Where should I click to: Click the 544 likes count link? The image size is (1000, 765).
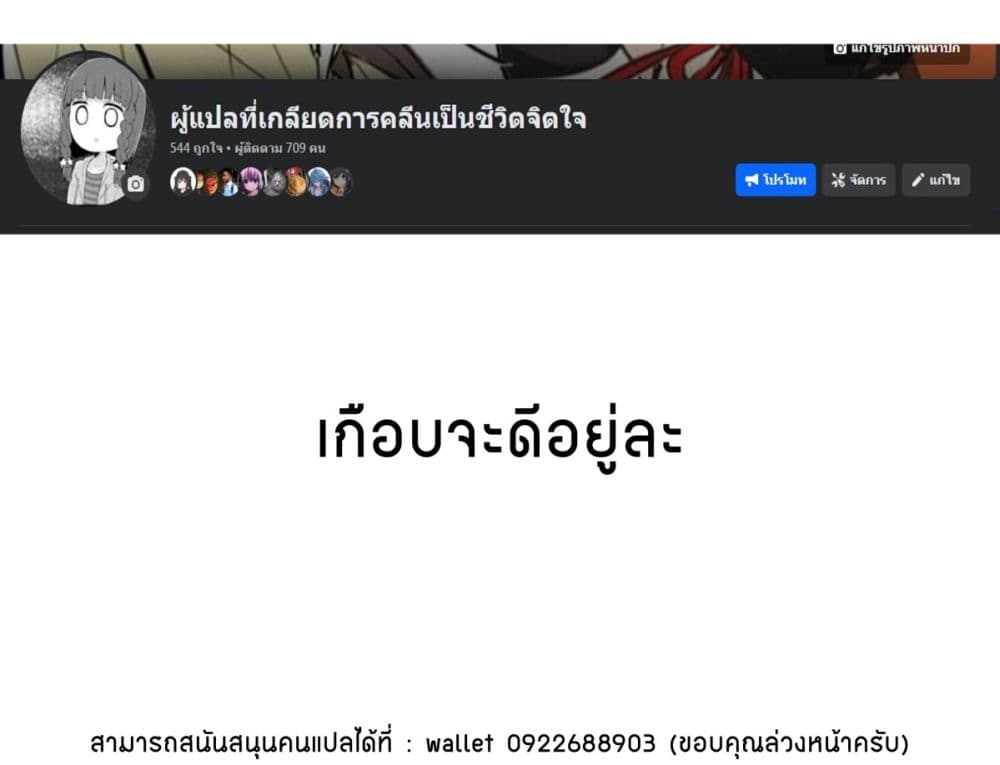point(195,148)
